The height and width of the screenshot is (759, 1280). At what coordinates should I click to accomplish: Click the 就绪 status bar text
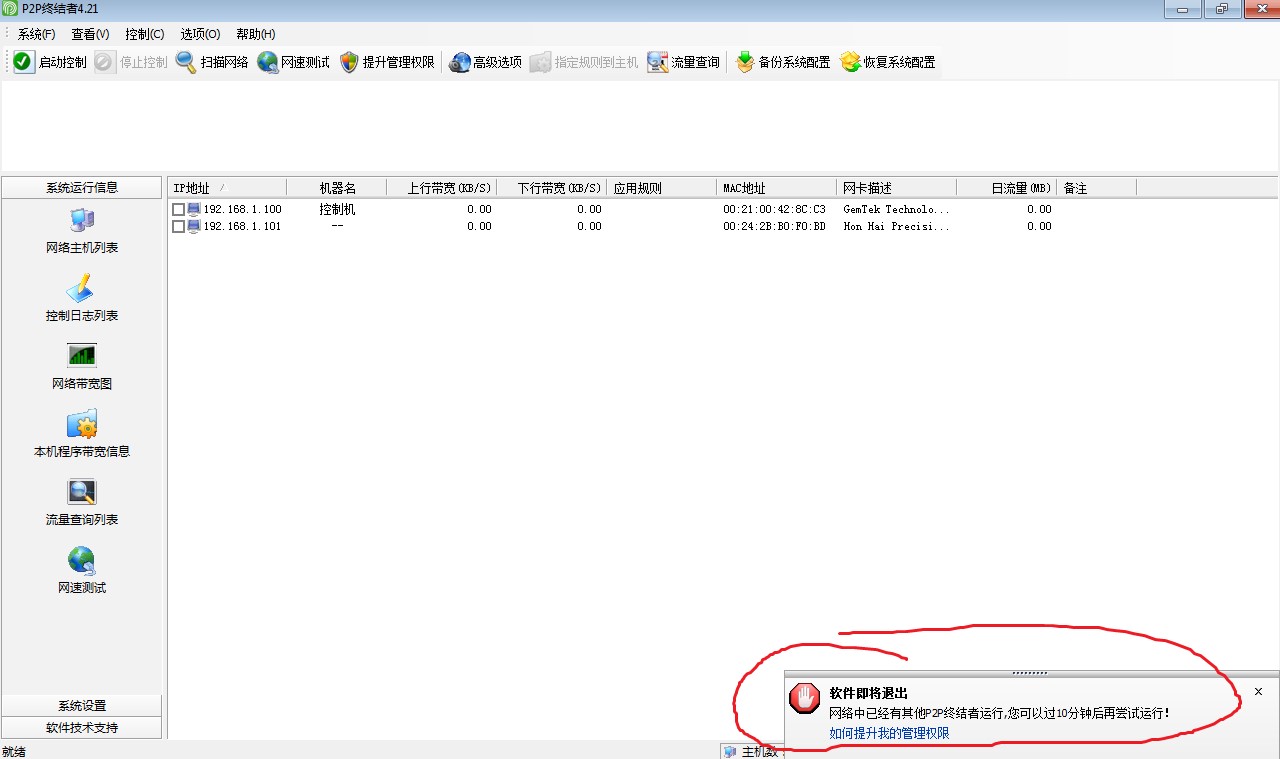coord(14,751)
